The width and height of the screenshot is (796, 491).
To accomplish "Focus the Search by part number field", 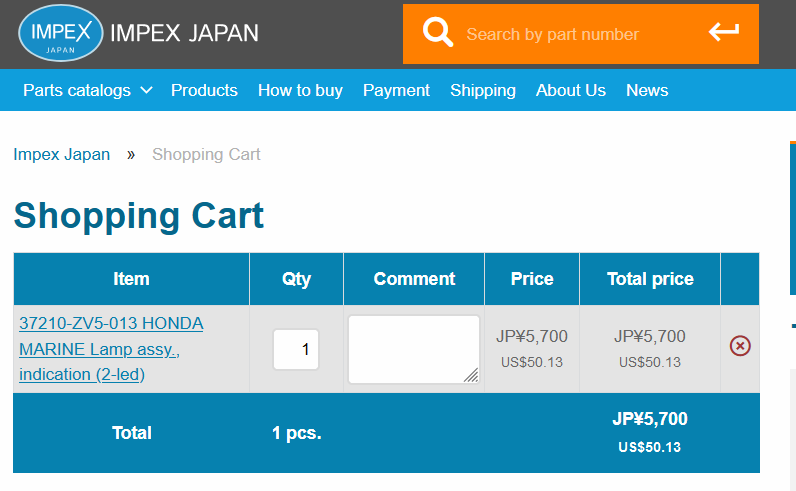I will pos(552,34).
